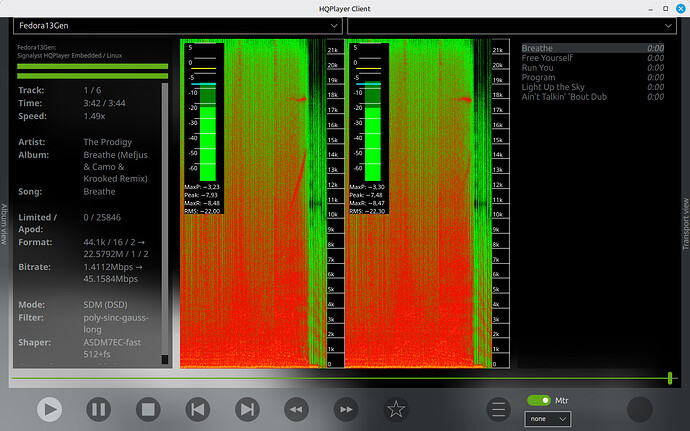Click the '3:42 / 3:44' time value
The image size is (690, 431).
pos(104,103)
